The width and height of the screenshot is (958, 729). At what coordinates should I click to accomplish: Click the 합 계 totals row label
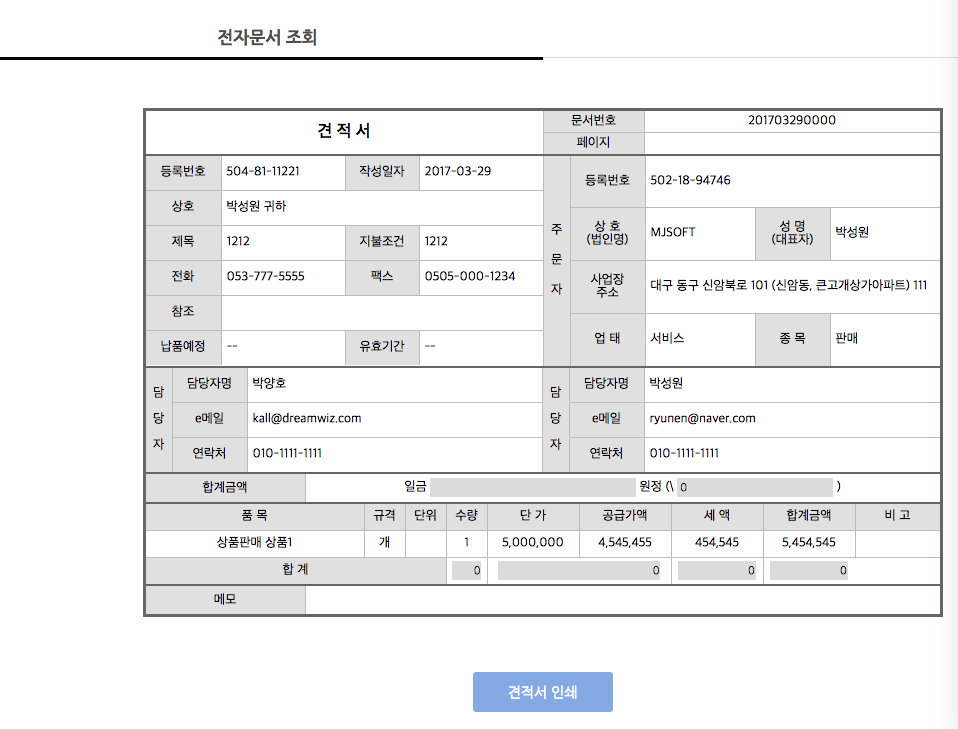(296, 570)
